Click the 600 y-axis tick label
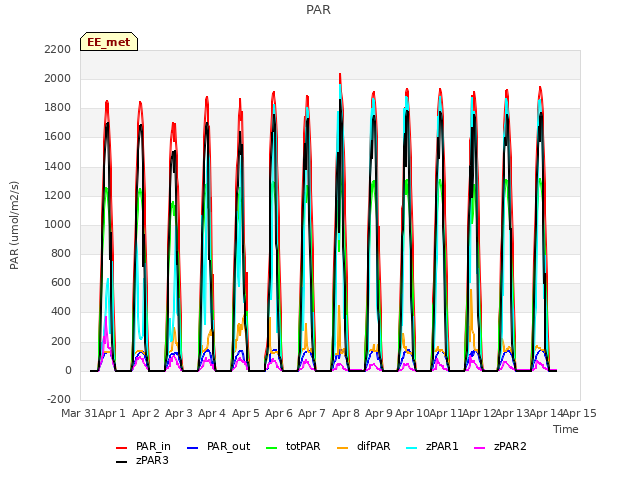Screen dimensions: 640x480 pos(61,282)
